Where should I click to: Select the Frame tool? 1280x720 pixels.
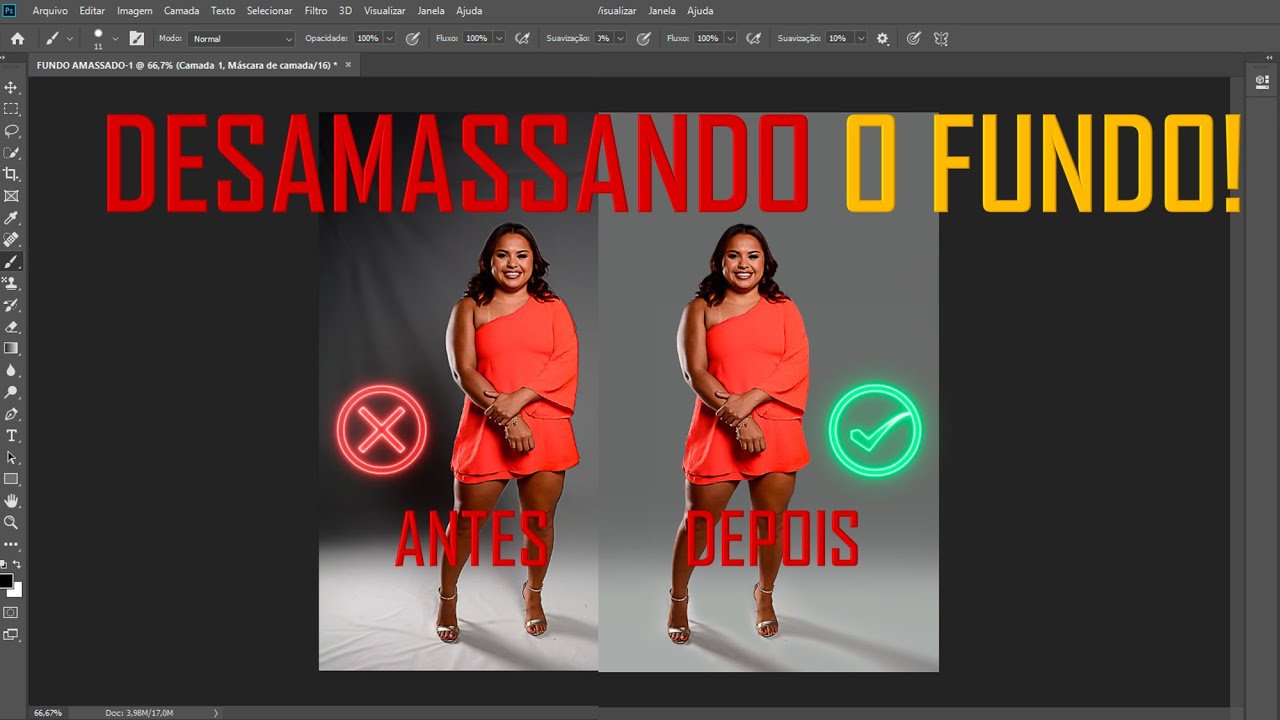click(11, 196)
